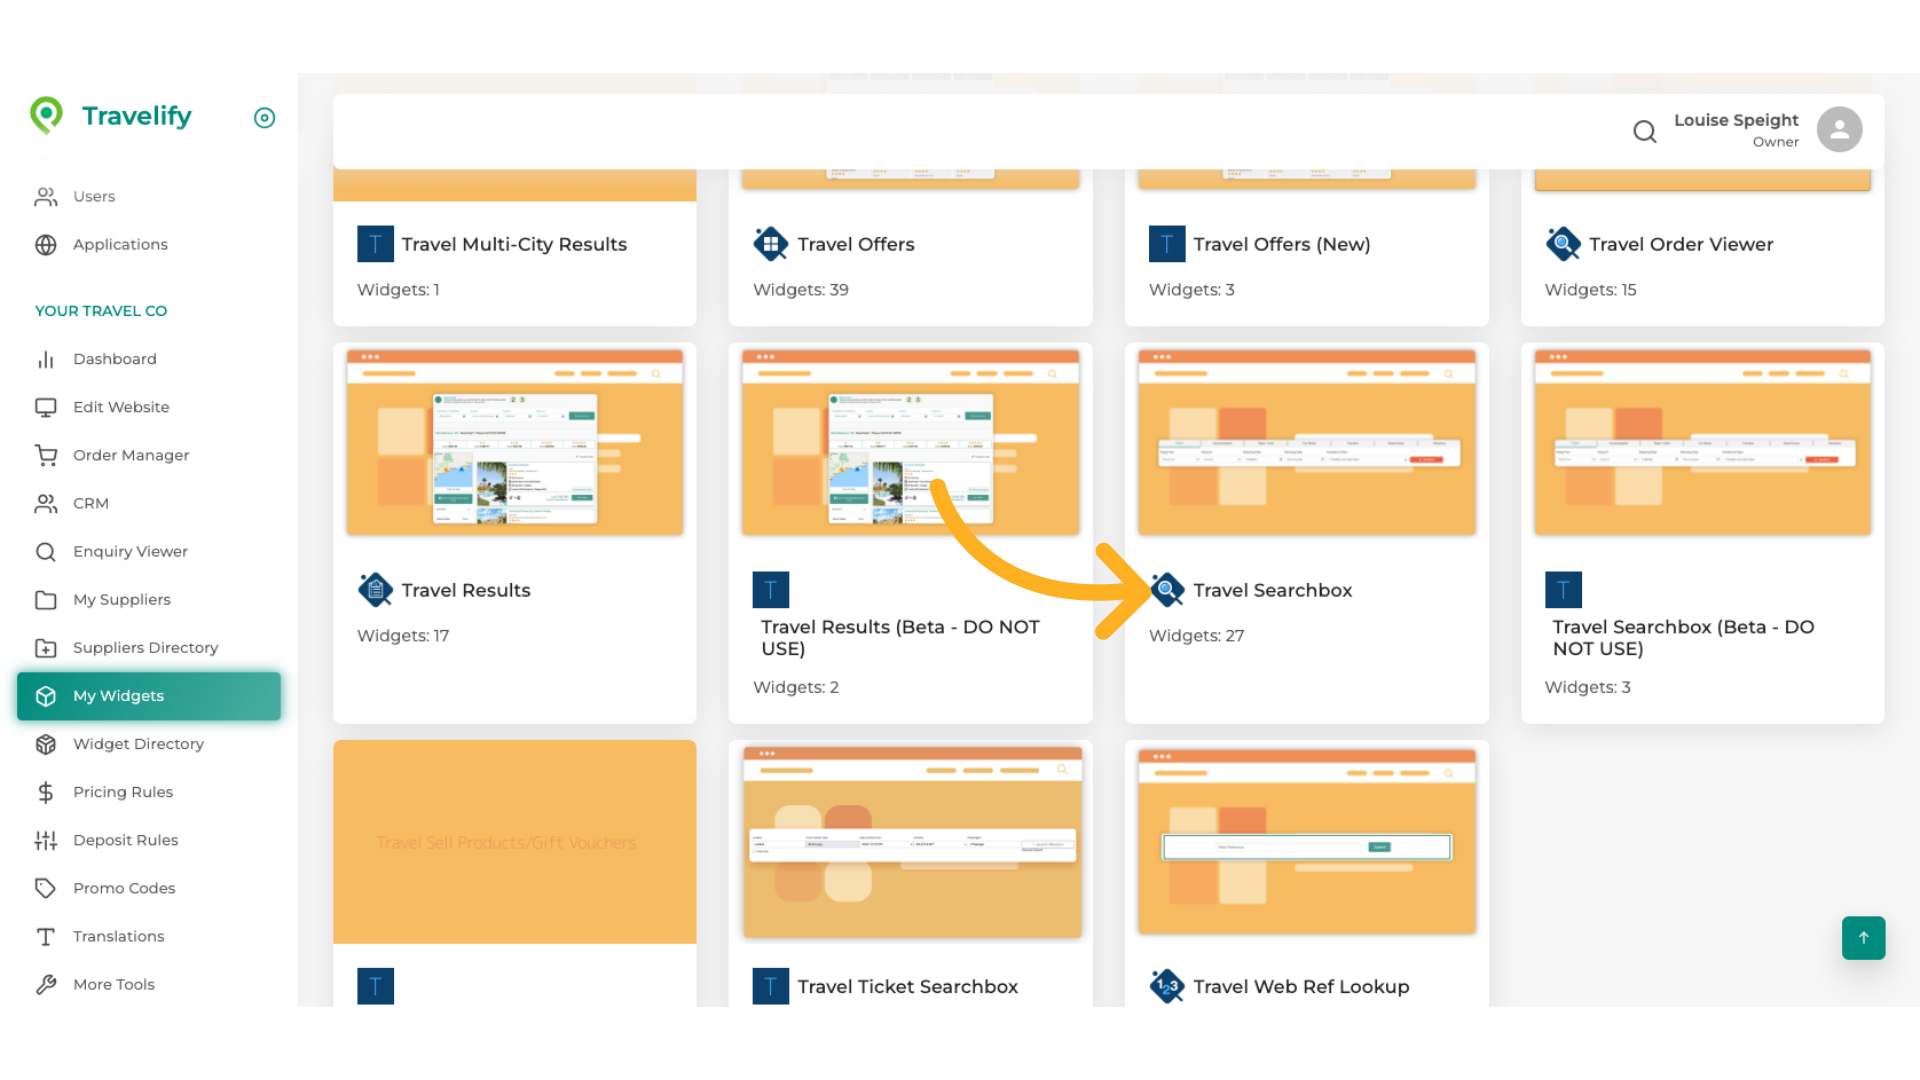Click the Order Manager cart icon
Viewport: 1920px width, 1080px height.
pos(46,455)
